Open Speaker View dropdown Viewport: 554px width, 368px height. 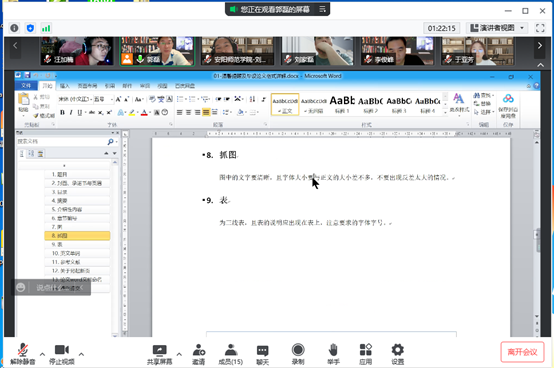[497, 28]
